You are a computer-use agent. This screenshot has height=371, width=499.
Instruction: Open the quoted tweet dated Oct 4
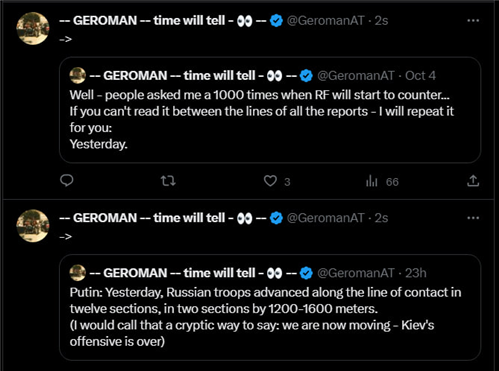click(x=270, y=110)
